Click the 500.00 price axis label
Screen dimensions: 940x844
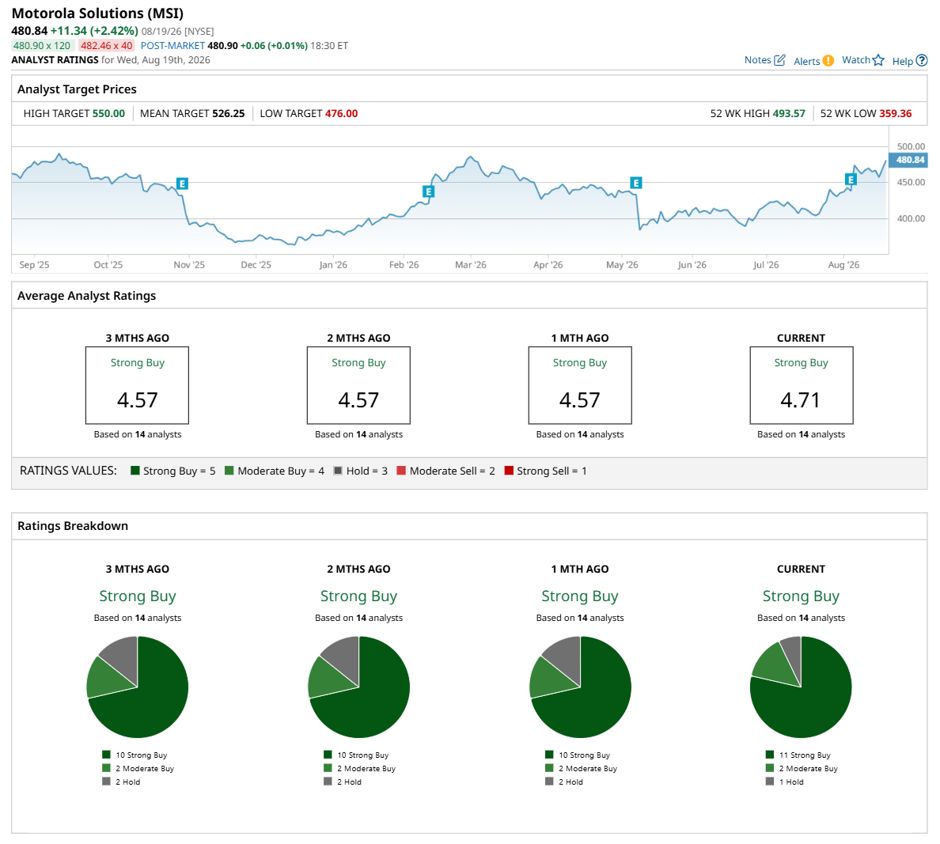tap(911, 146)
